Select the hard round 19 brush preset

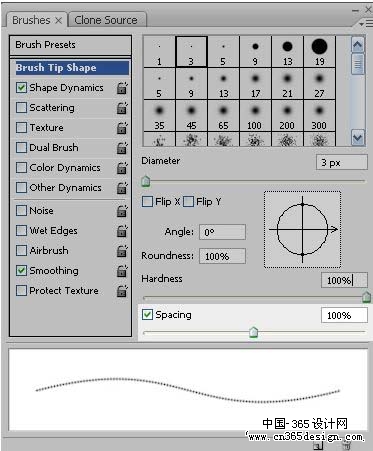[319, 52]
